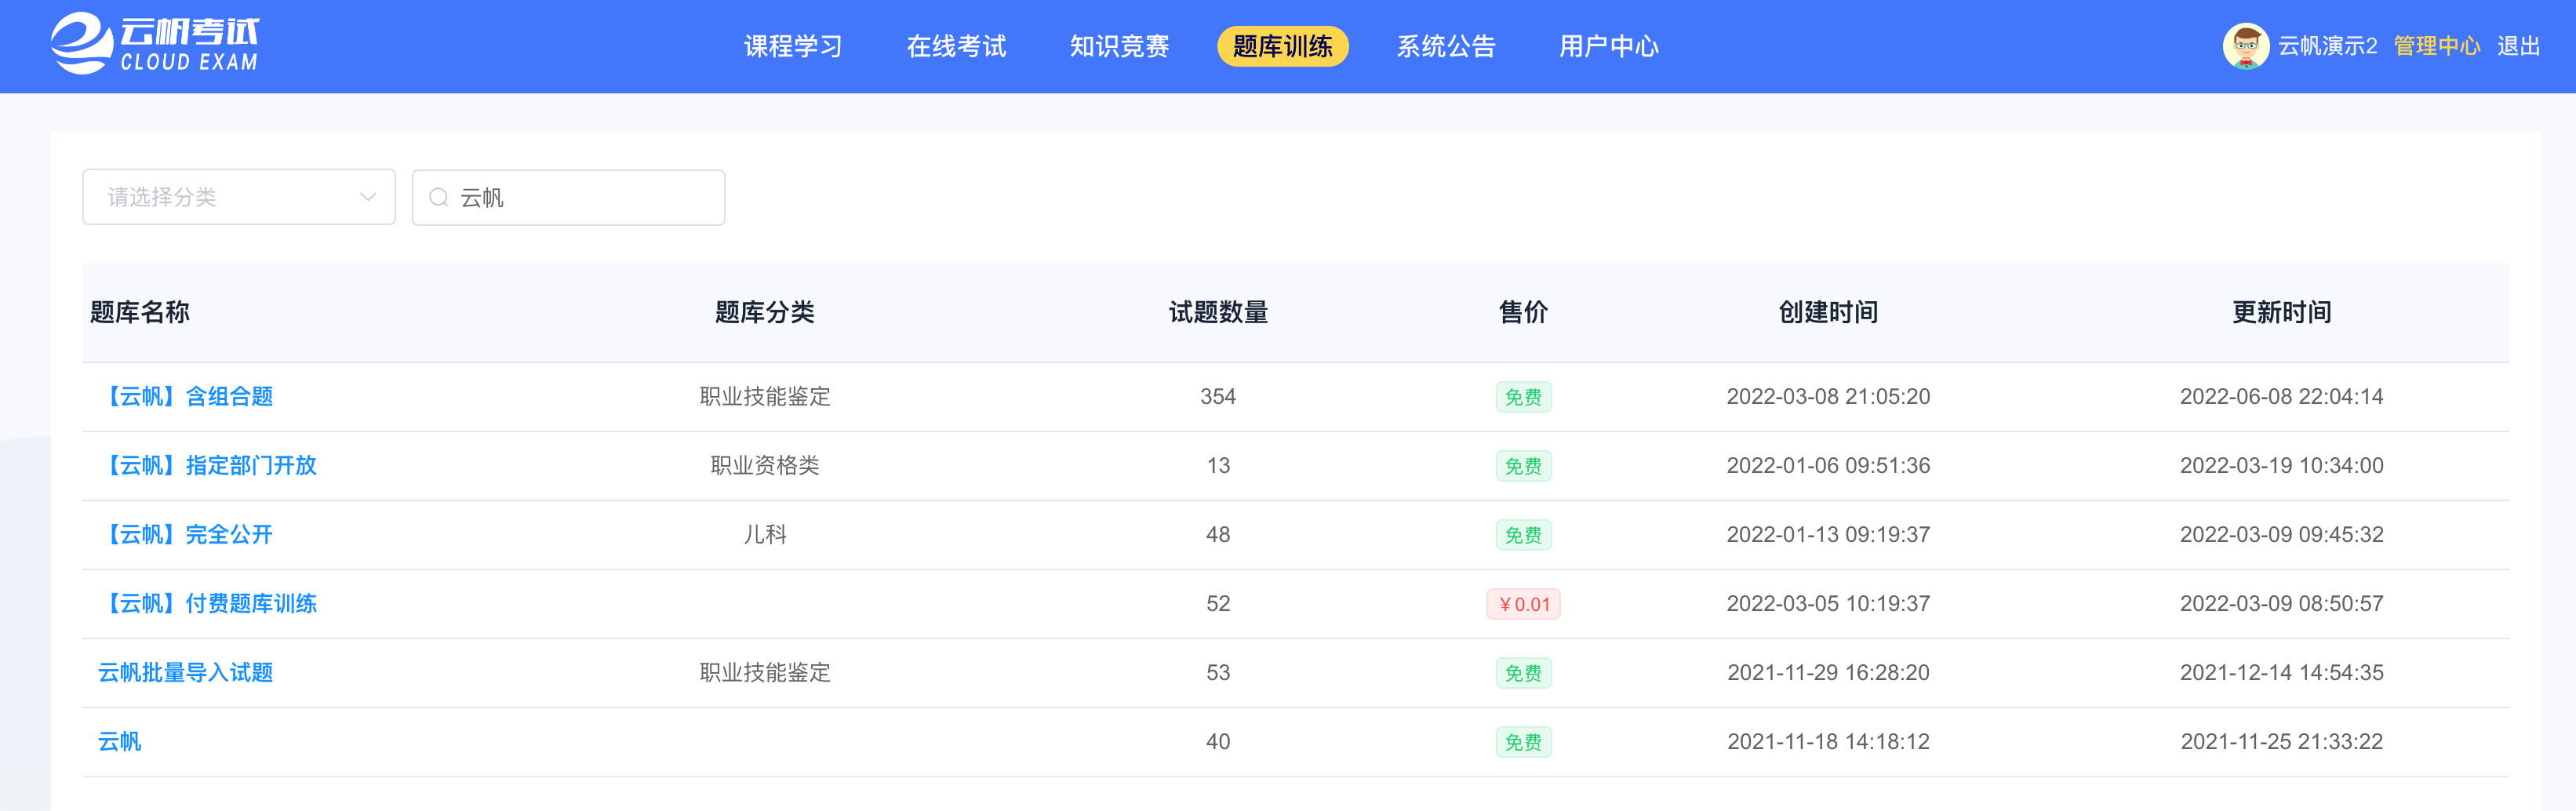The width and height of the screenshot is (2576, 811).
Task: Open 【云帆】完全公开 question bank
Action: click(x=186, y=534)
